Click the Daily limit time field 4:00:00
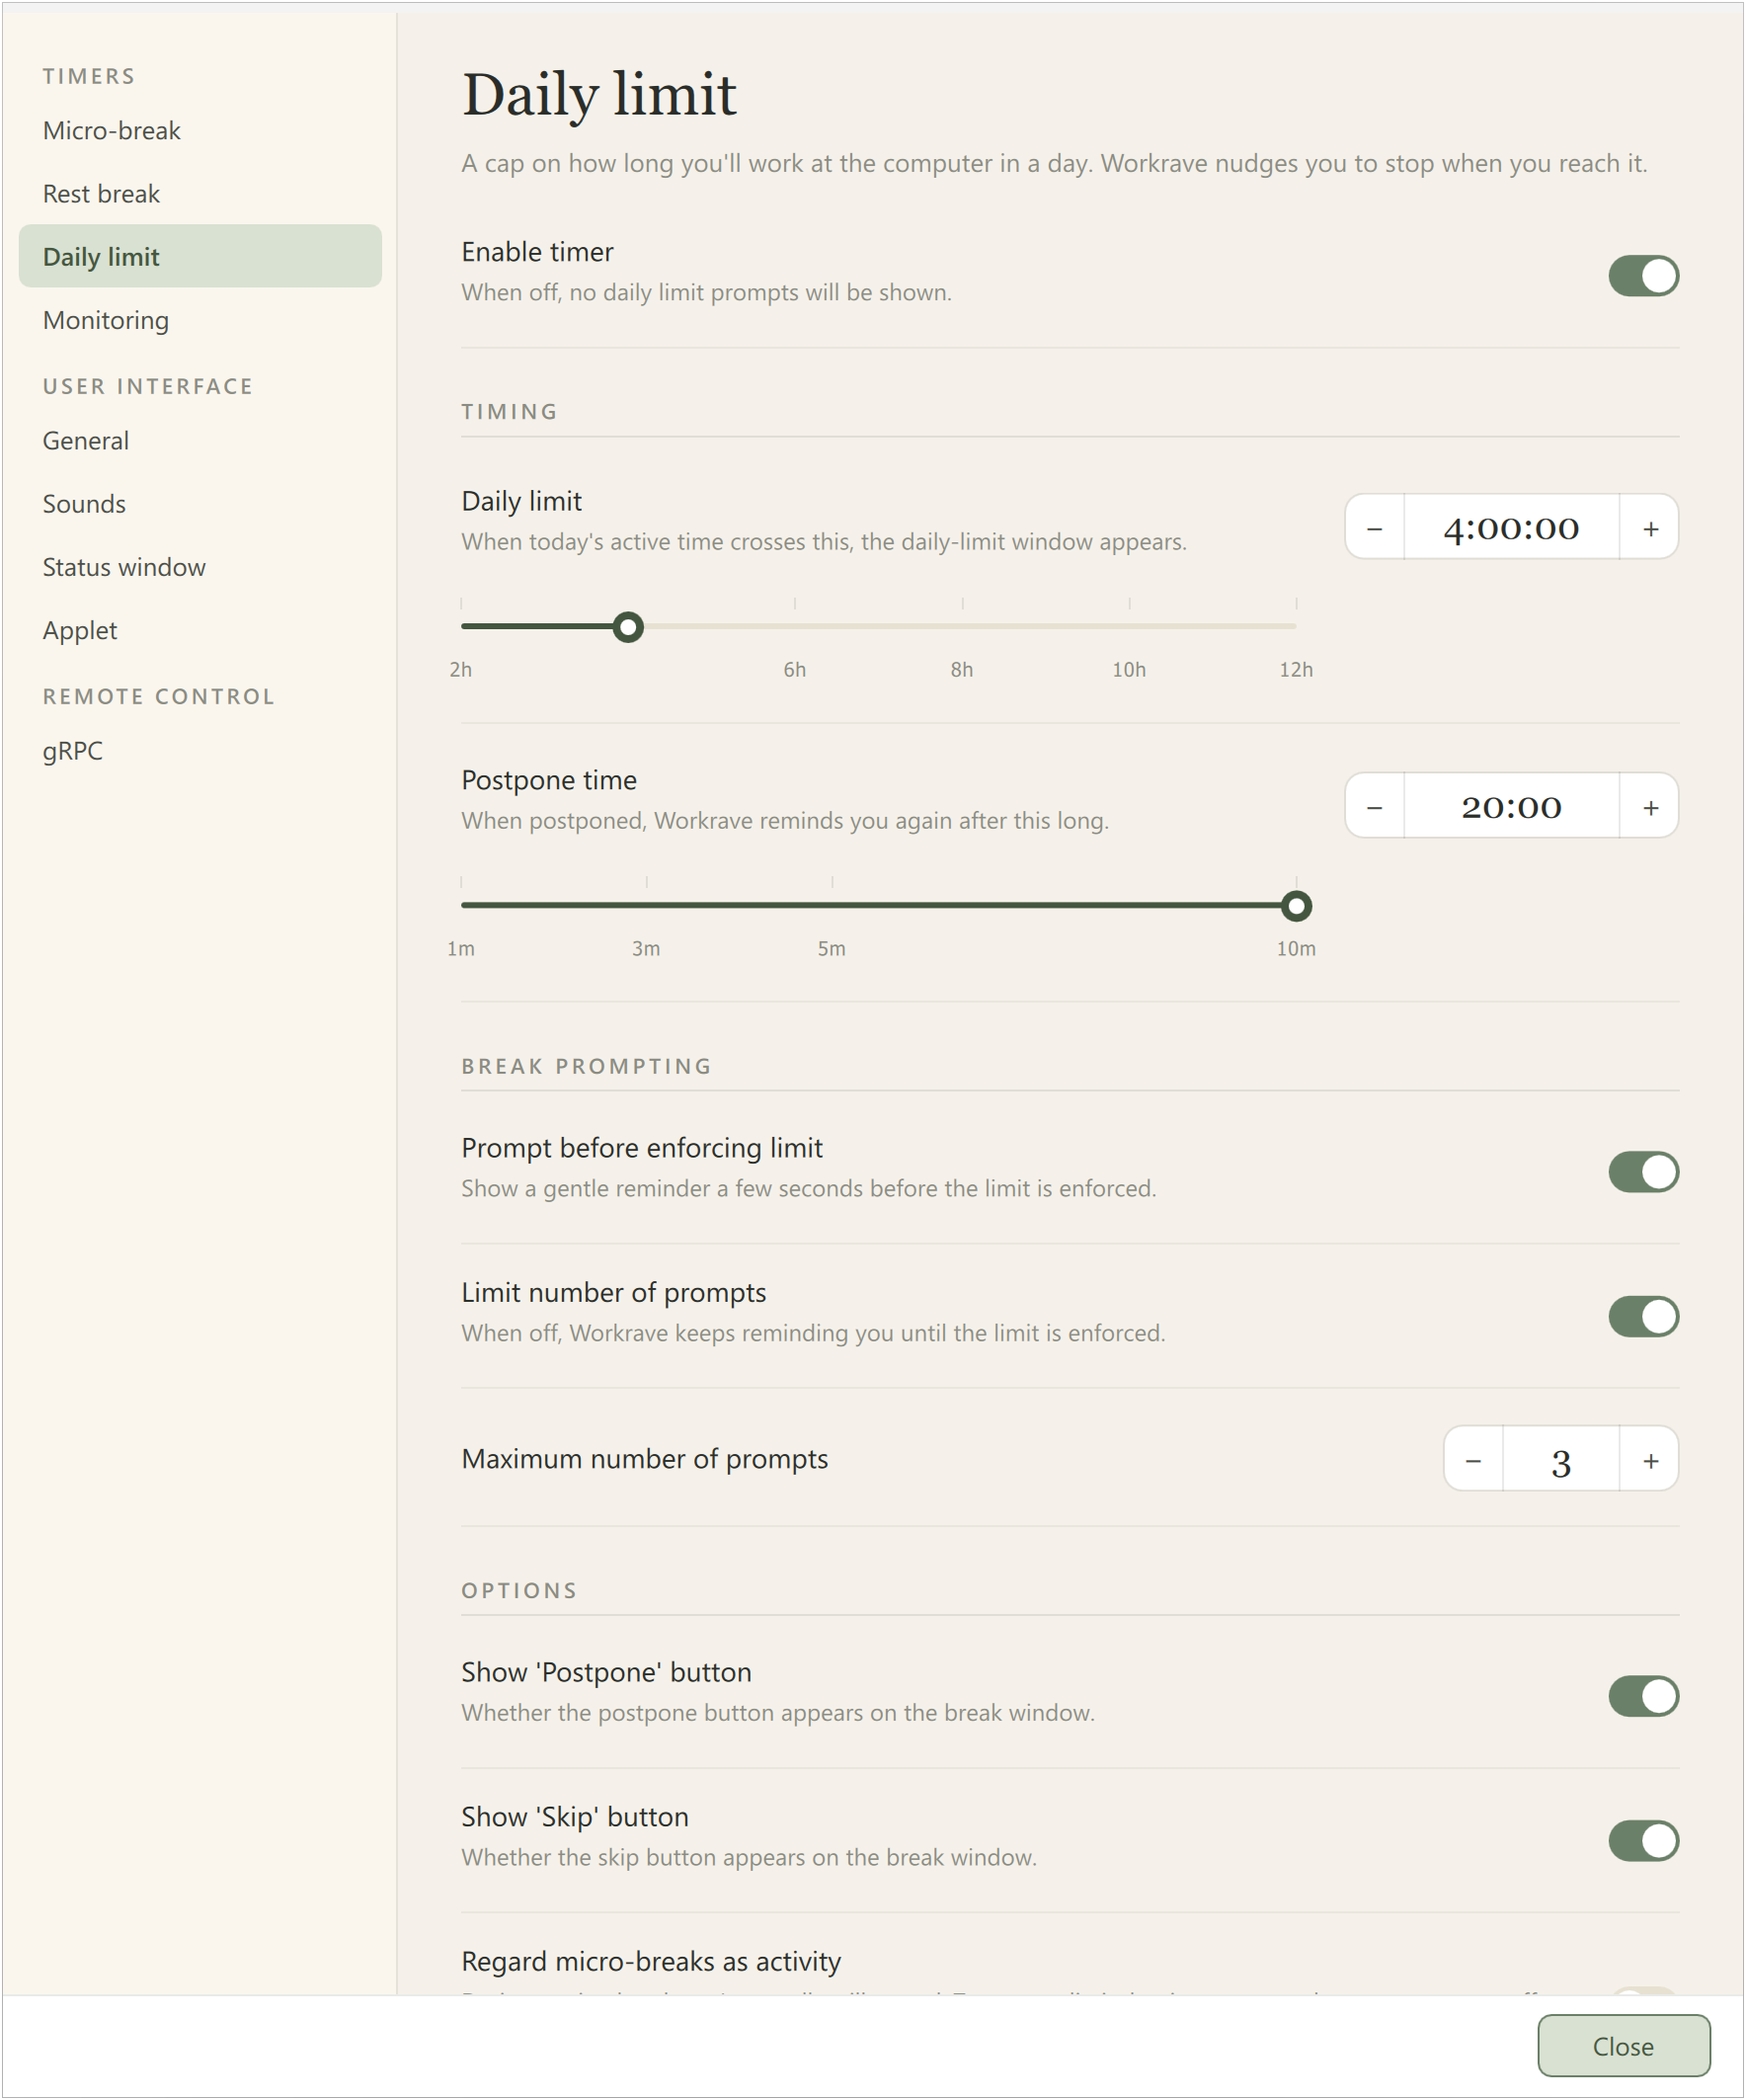Image resolution: width=1746 pixels, height=2100 pixels. [x=1511, y=527]
